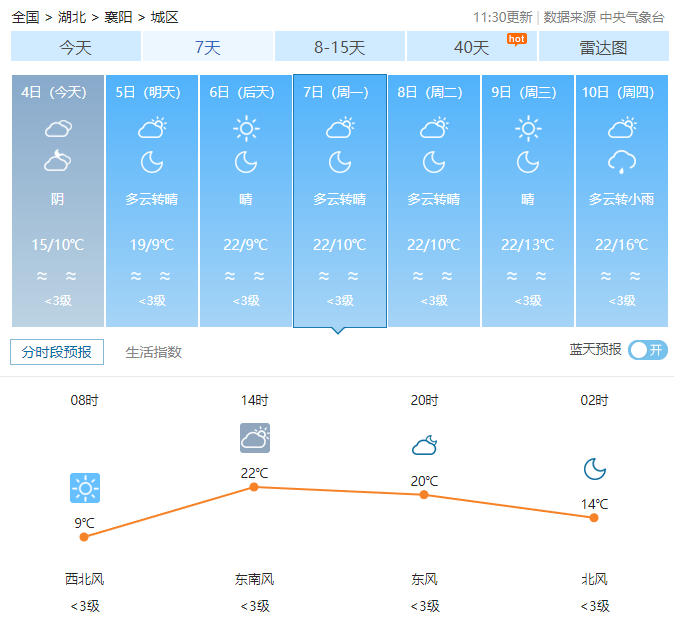Switch to the 今天 tab
Viewport: 674px width, 638px height.
[76, 47]
